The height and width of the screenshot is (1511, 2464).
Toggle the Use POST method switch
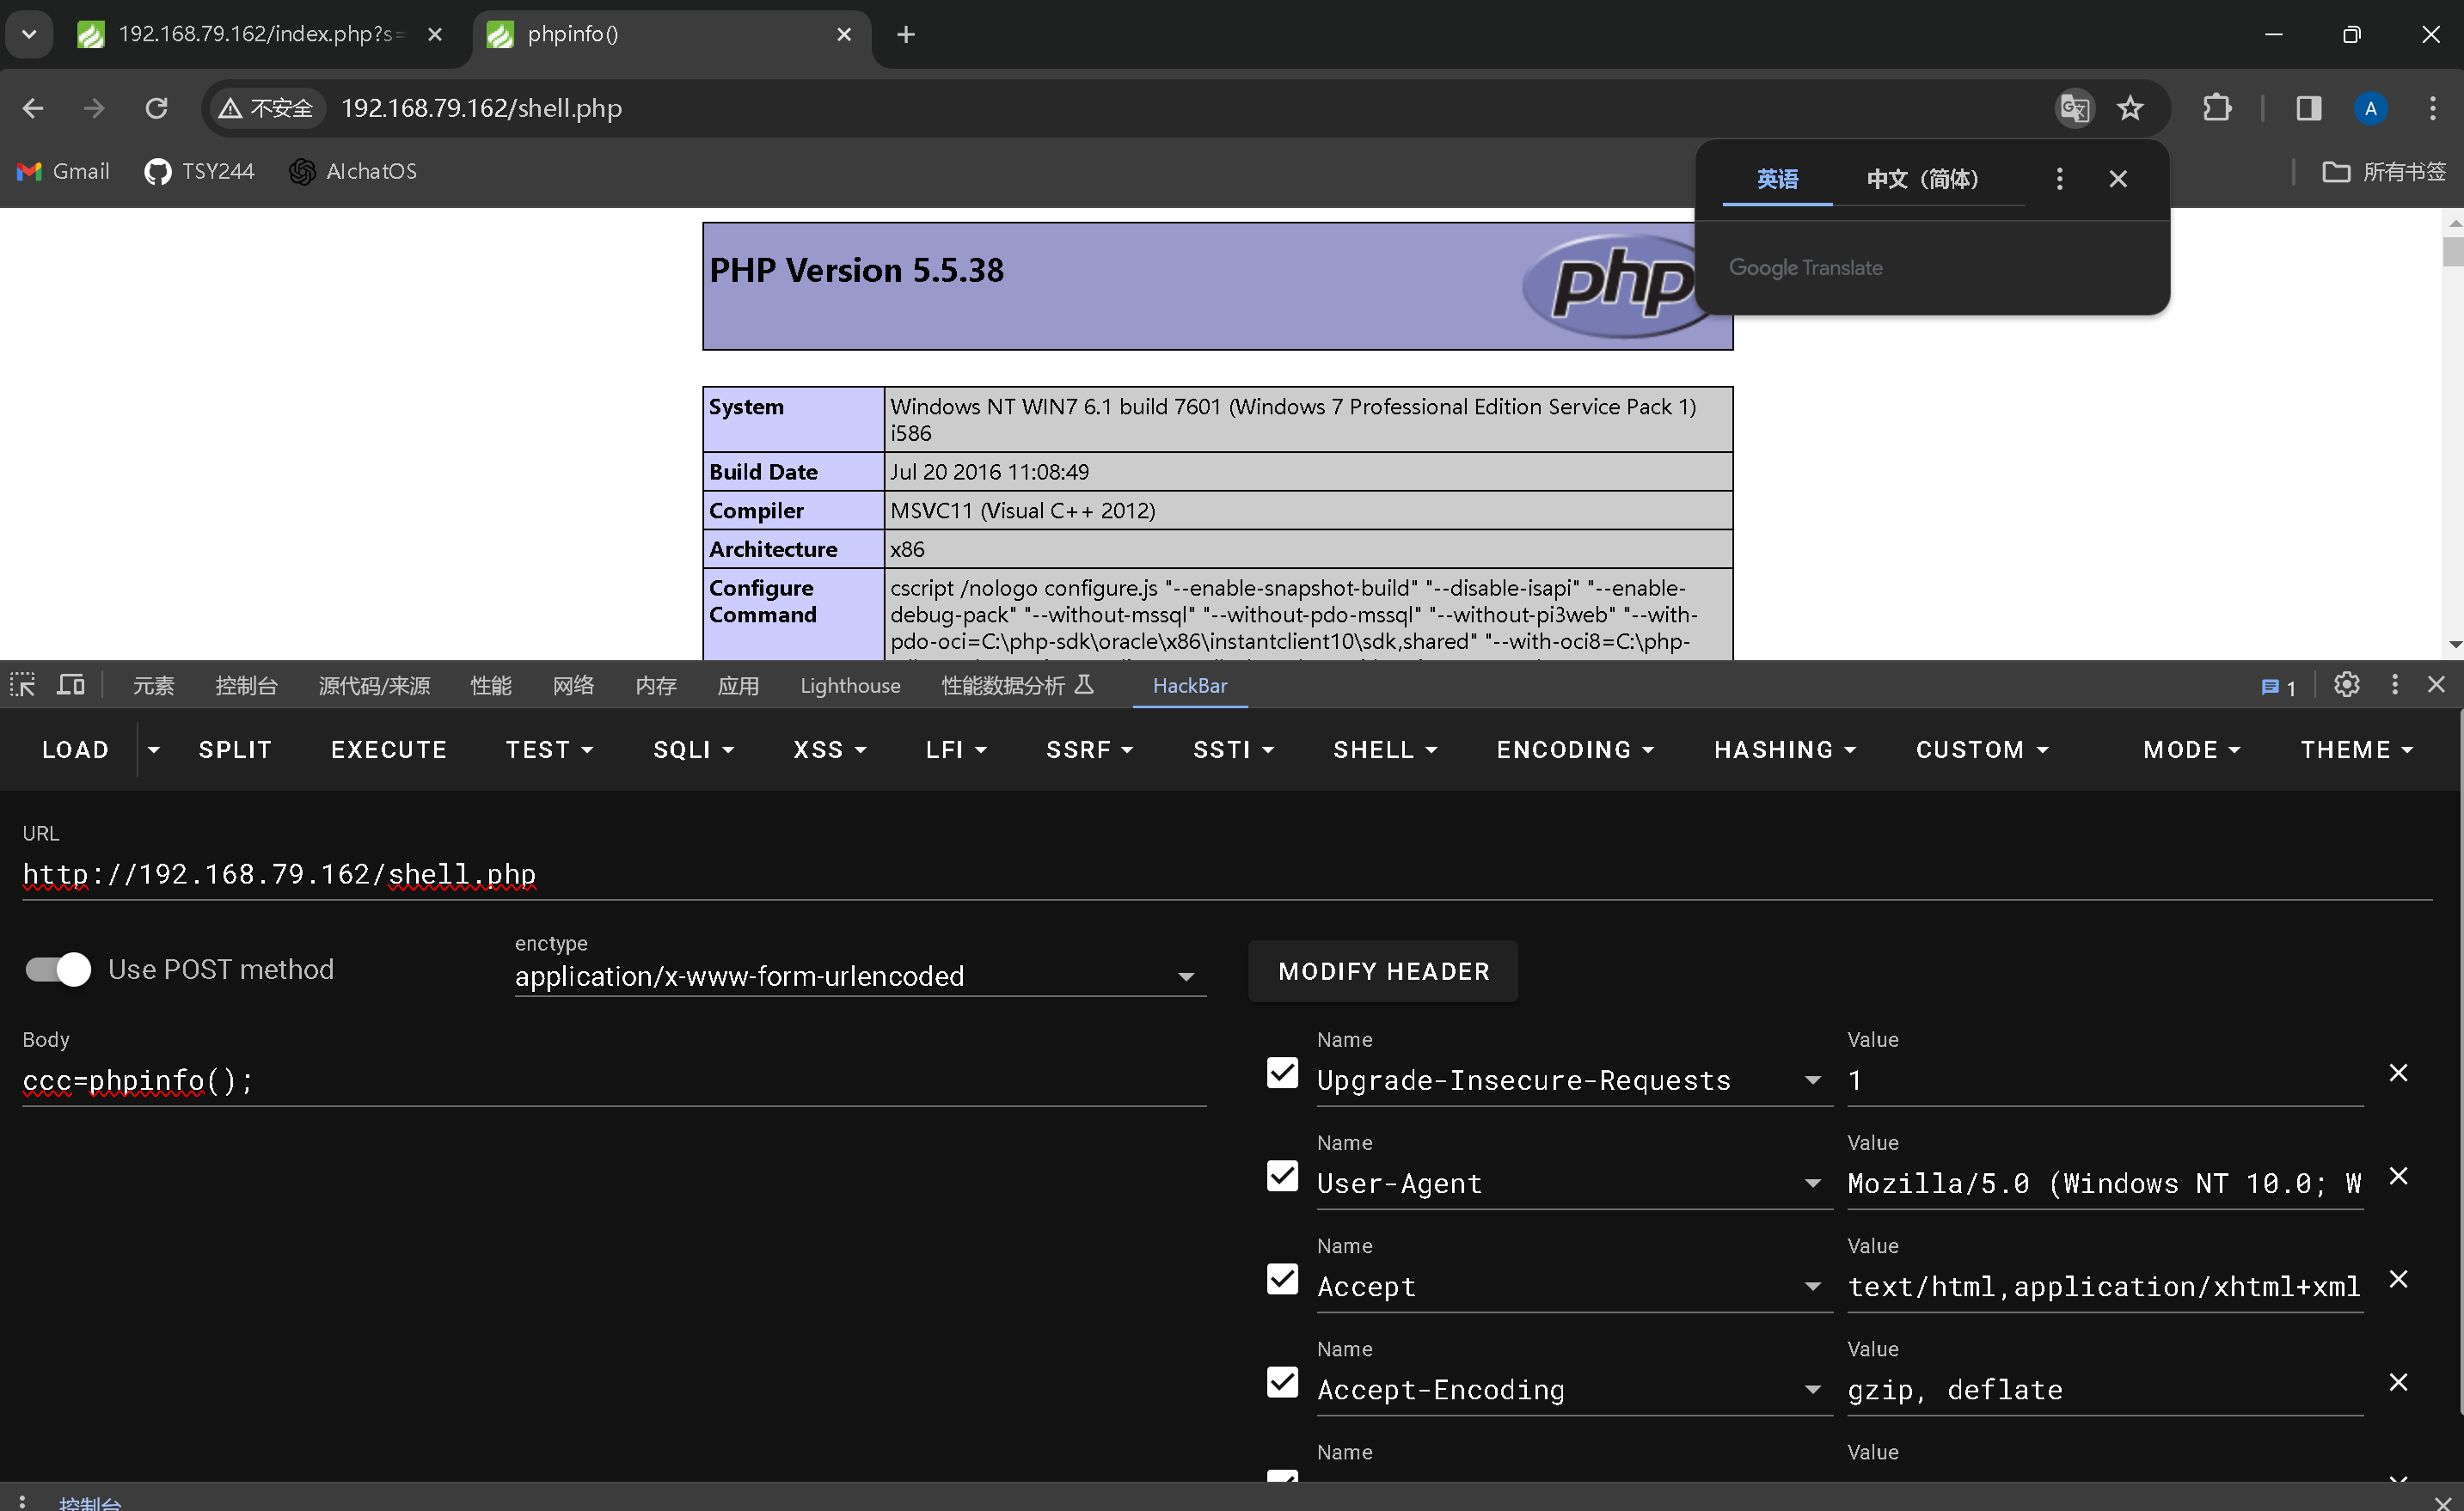click(x=58, y=969)
